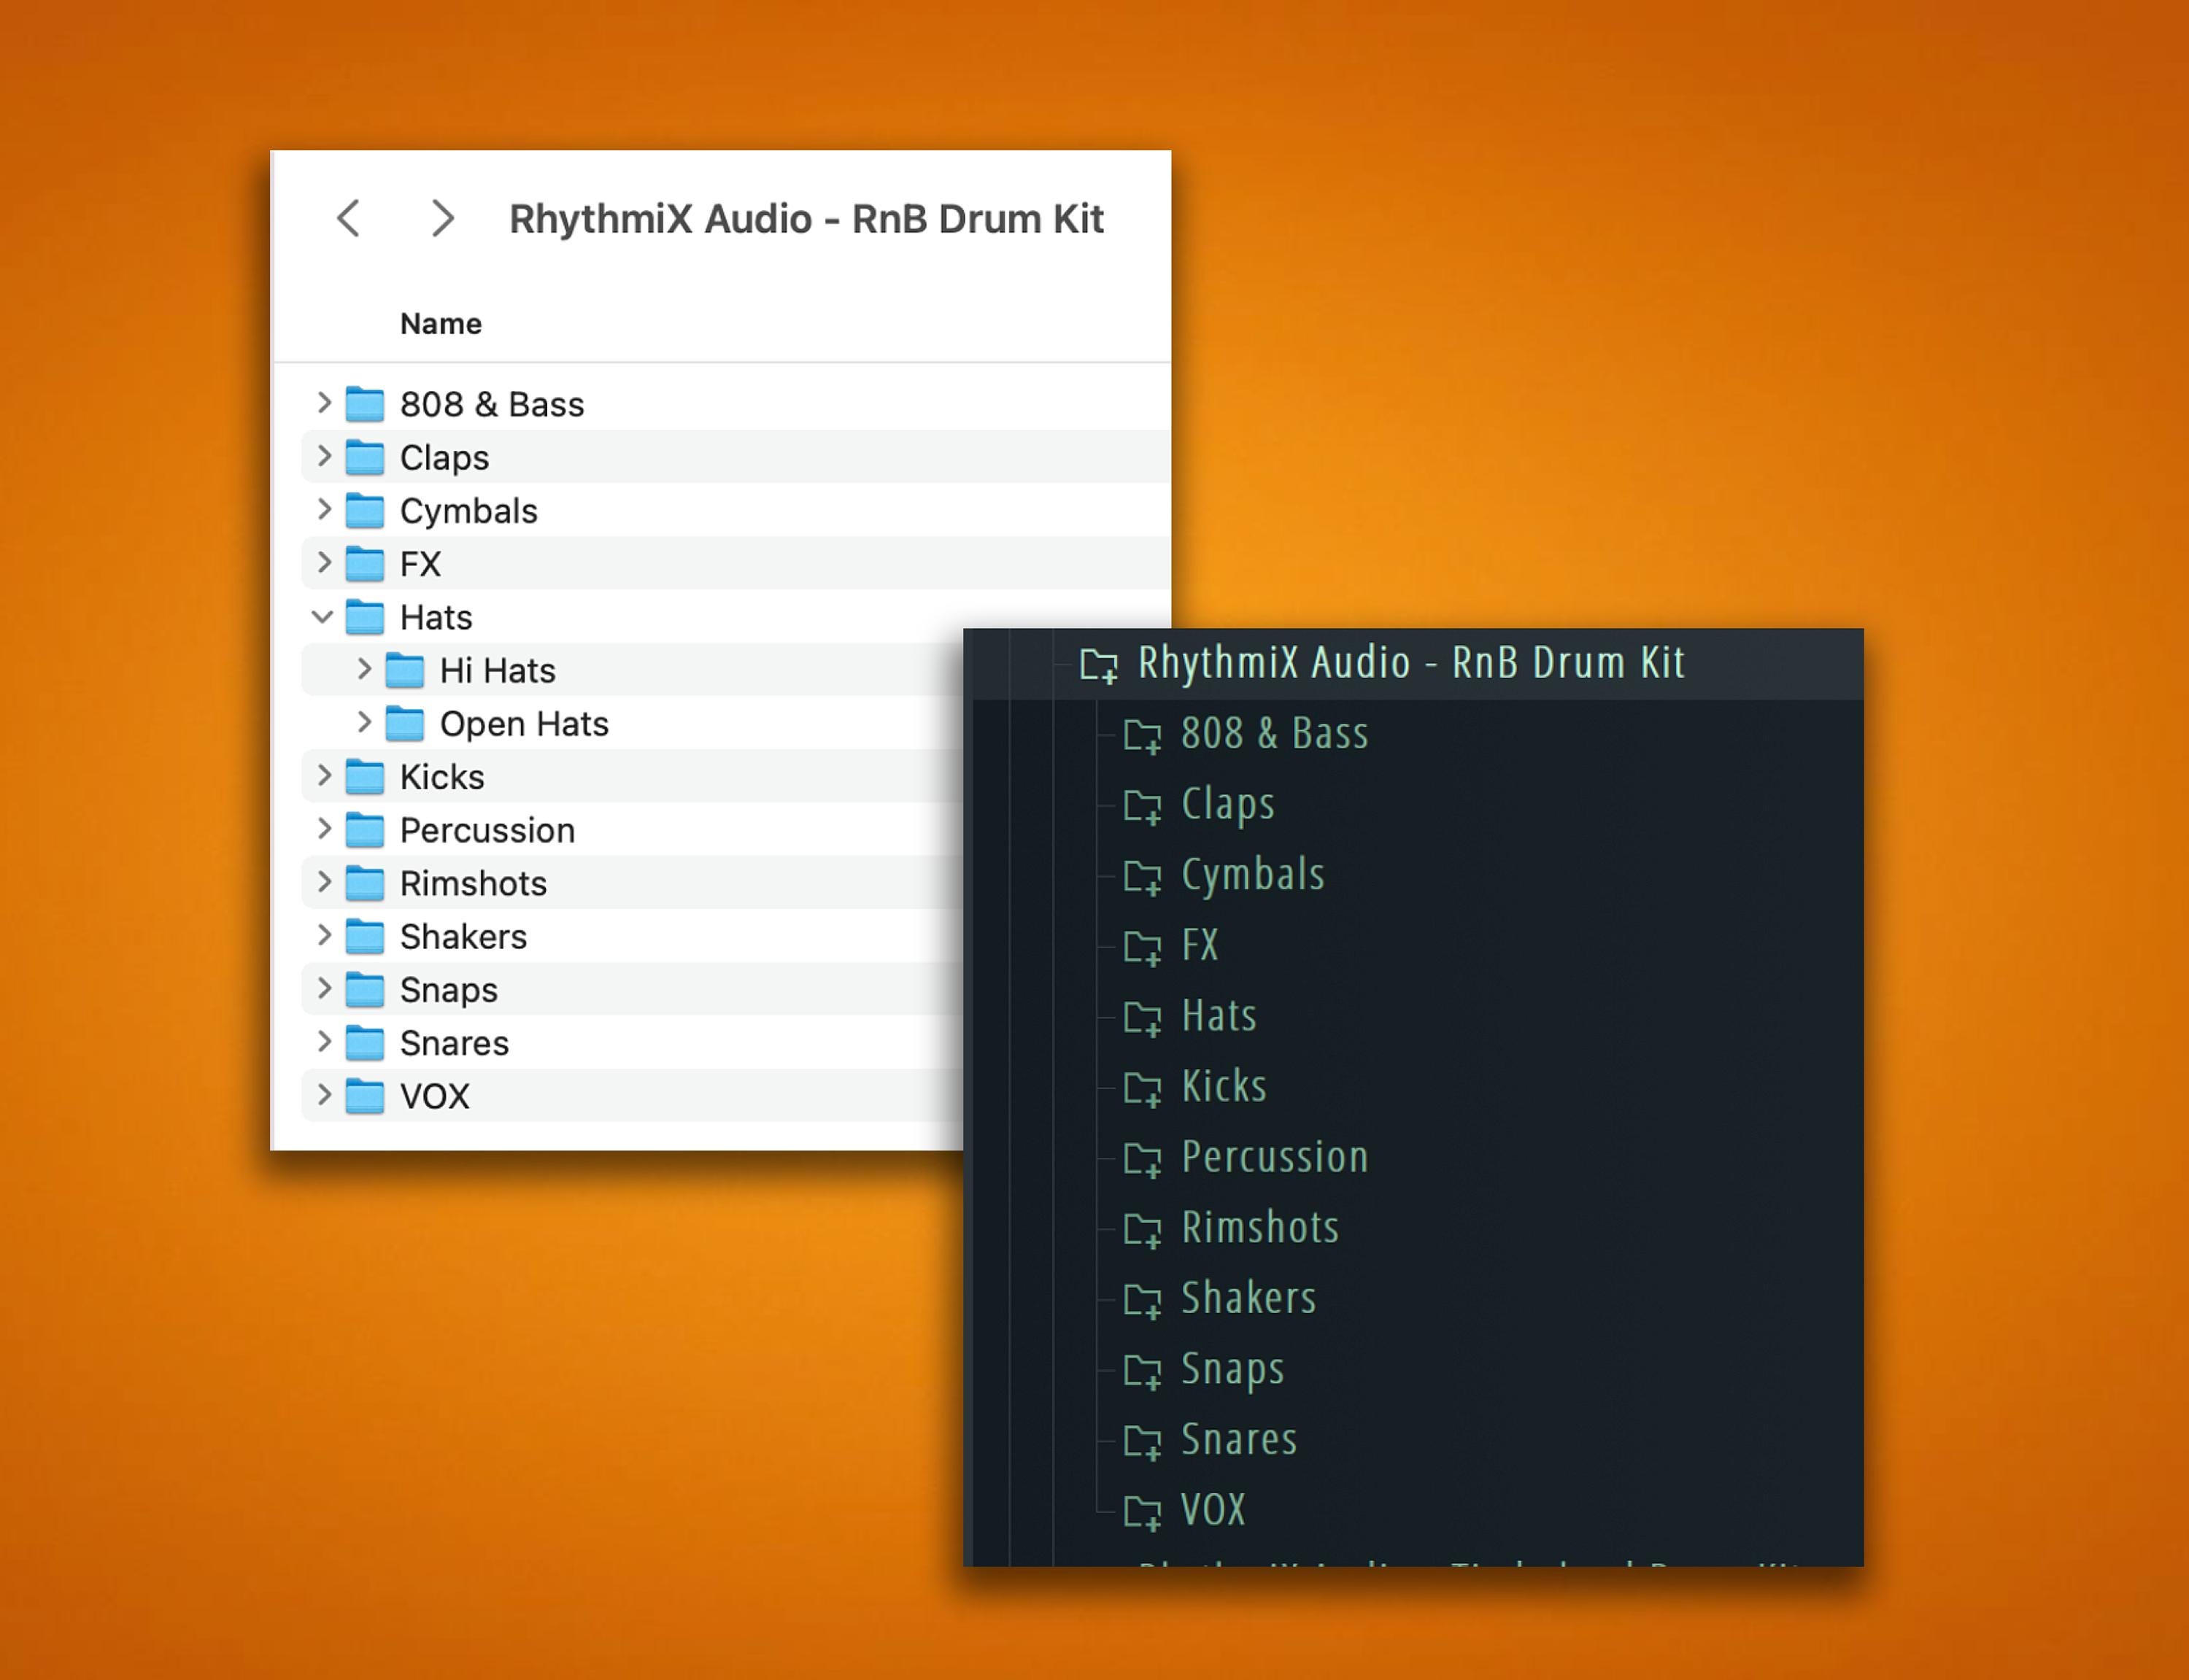Image resolution: width=2189 pixels, height=1680 pixels.
Task: Open the Shakers folder icon in dark browser
Action: click(x=1142, y=1301)
